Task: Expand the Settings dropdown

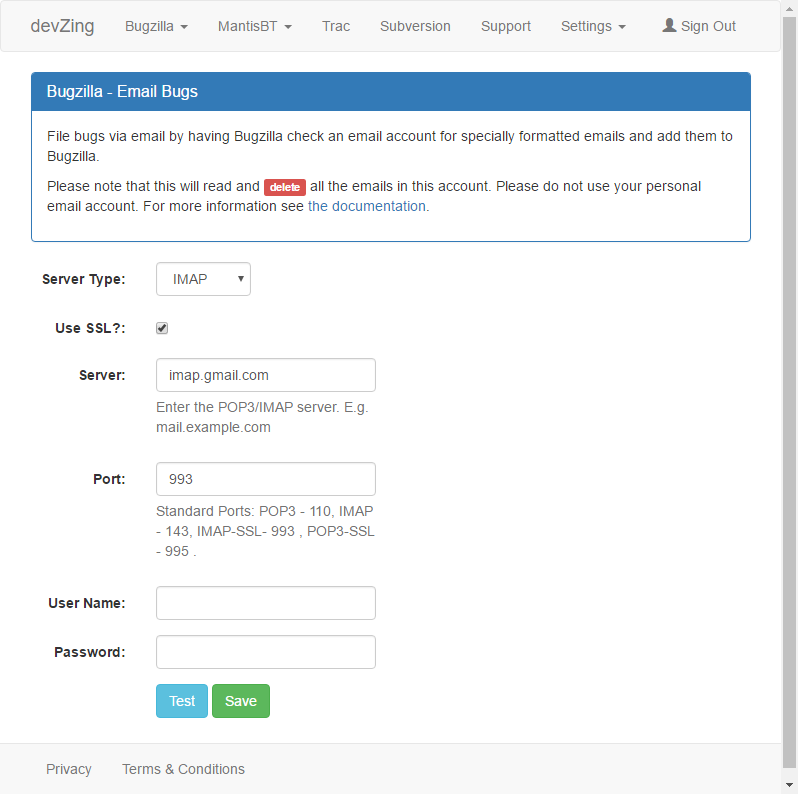Action: click(x=593, y=26)
